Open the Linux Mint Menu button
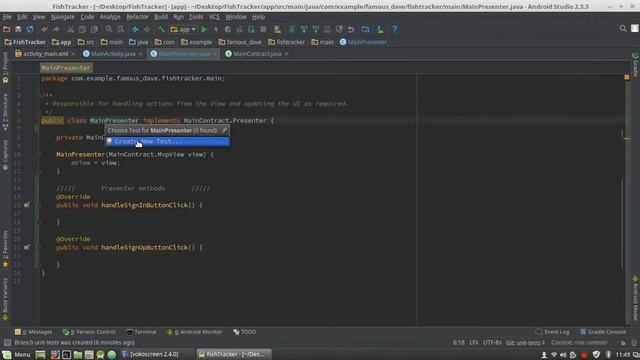This screenshot has width=640, height=360. pyautogui.click(x=16, y=354)
